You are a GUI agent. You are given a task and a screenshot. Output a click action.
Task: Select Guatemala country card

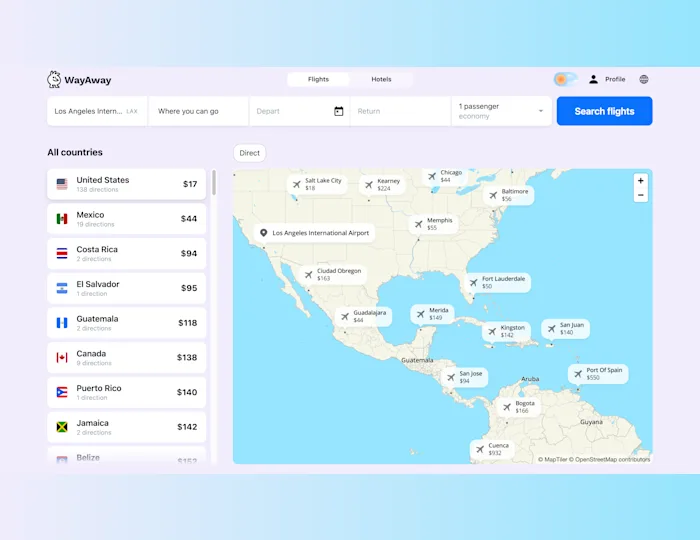click(x=126, y=323)
